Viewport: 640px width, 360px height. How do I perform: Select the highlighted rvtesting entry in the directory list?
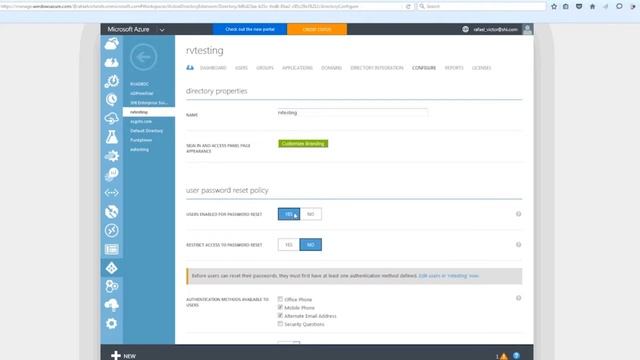click(x=149, y=112)
